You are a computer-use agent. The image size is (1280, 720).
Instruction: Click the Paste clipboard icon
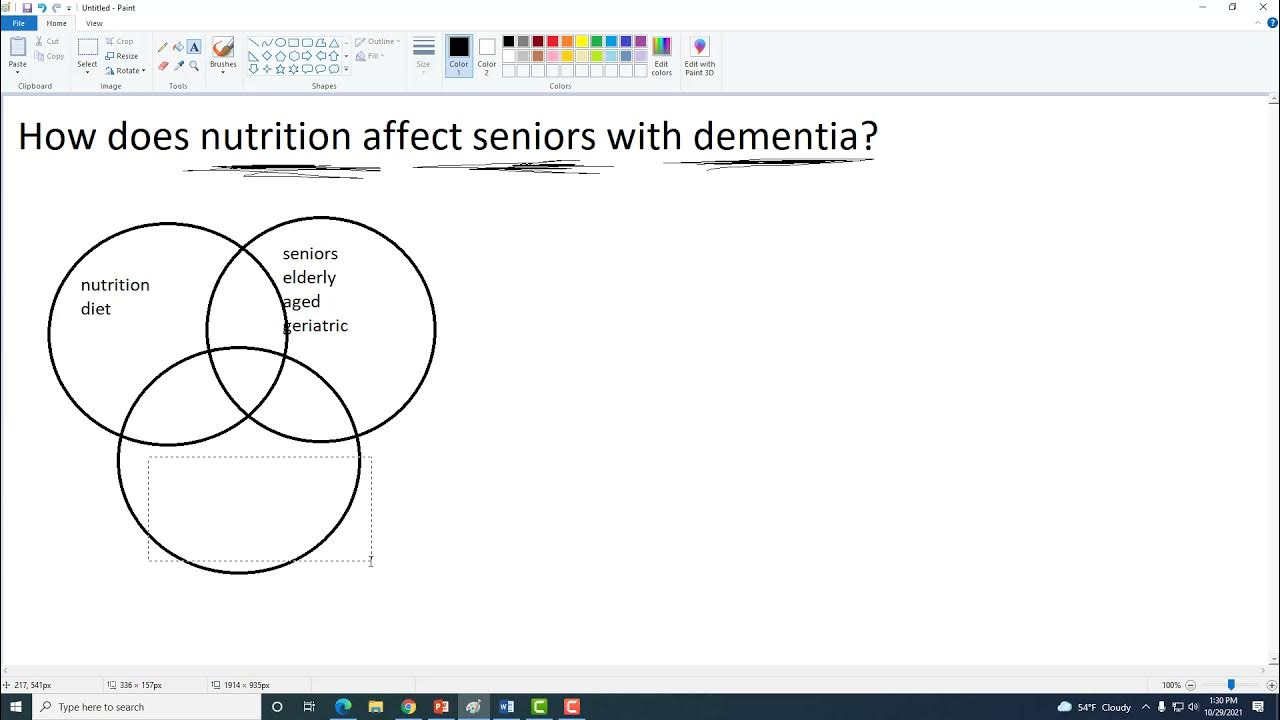(18, 47)
